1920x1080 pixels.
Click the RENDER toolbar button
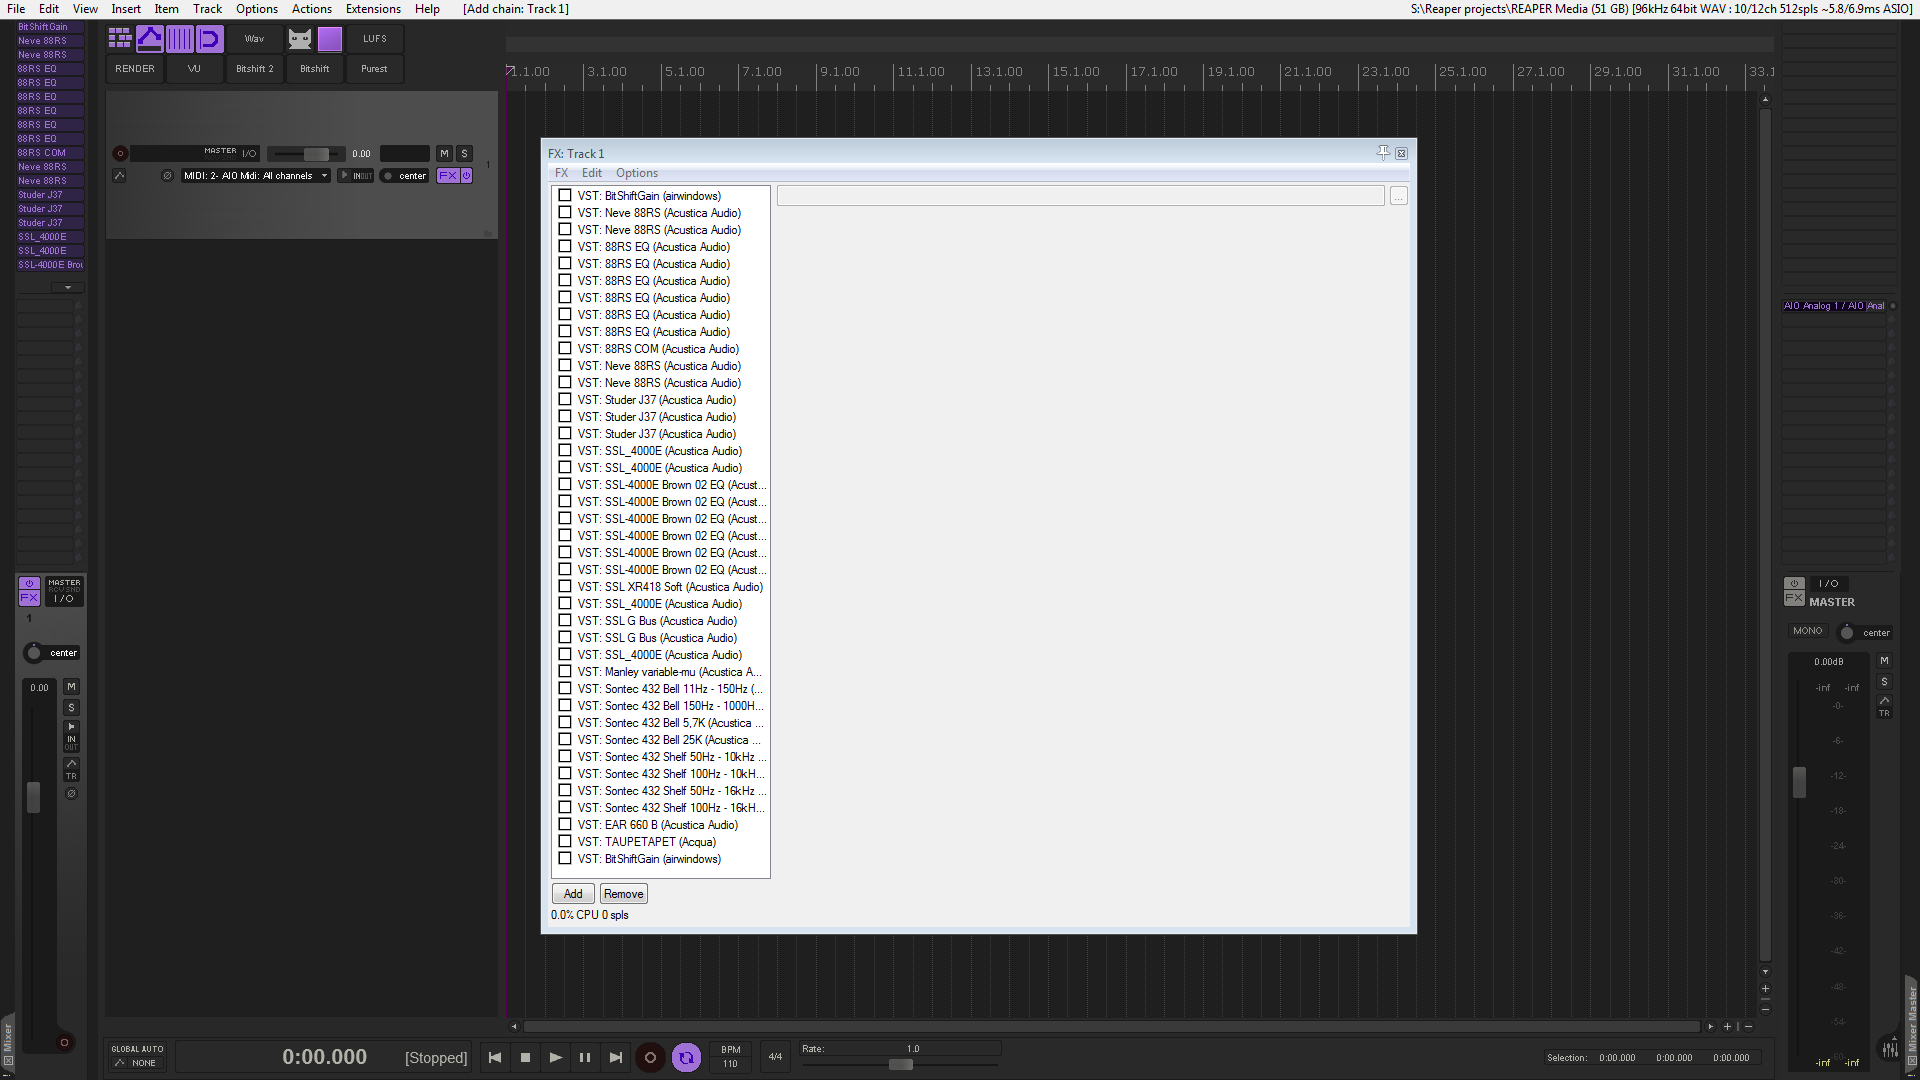135,69
